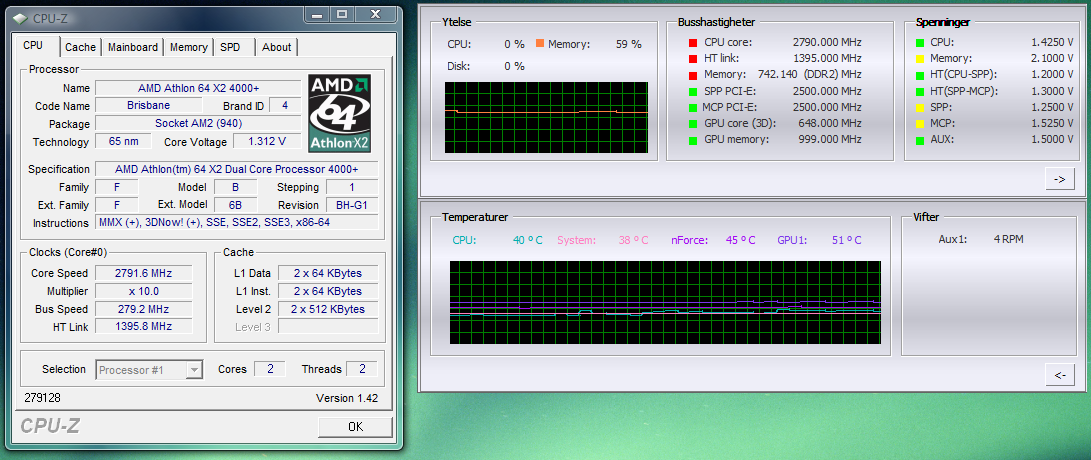
Task: Minimize the CPU-Z window
Action: (x=318, y=13)
